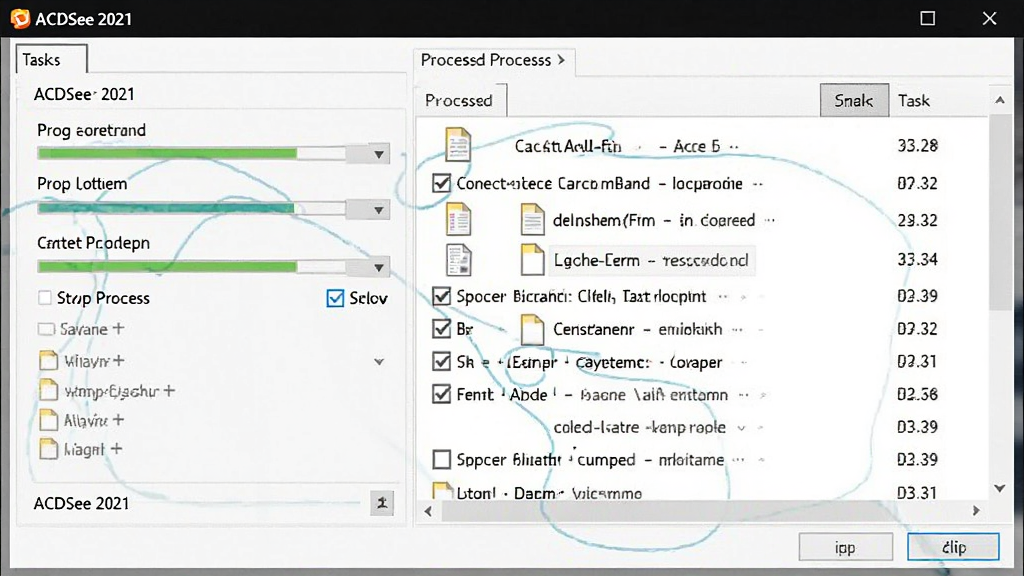Open the 'Processd Process' tab
The height and width of the screenshot is (576, 1024).
pyautogui.click(x=494, y=60)
